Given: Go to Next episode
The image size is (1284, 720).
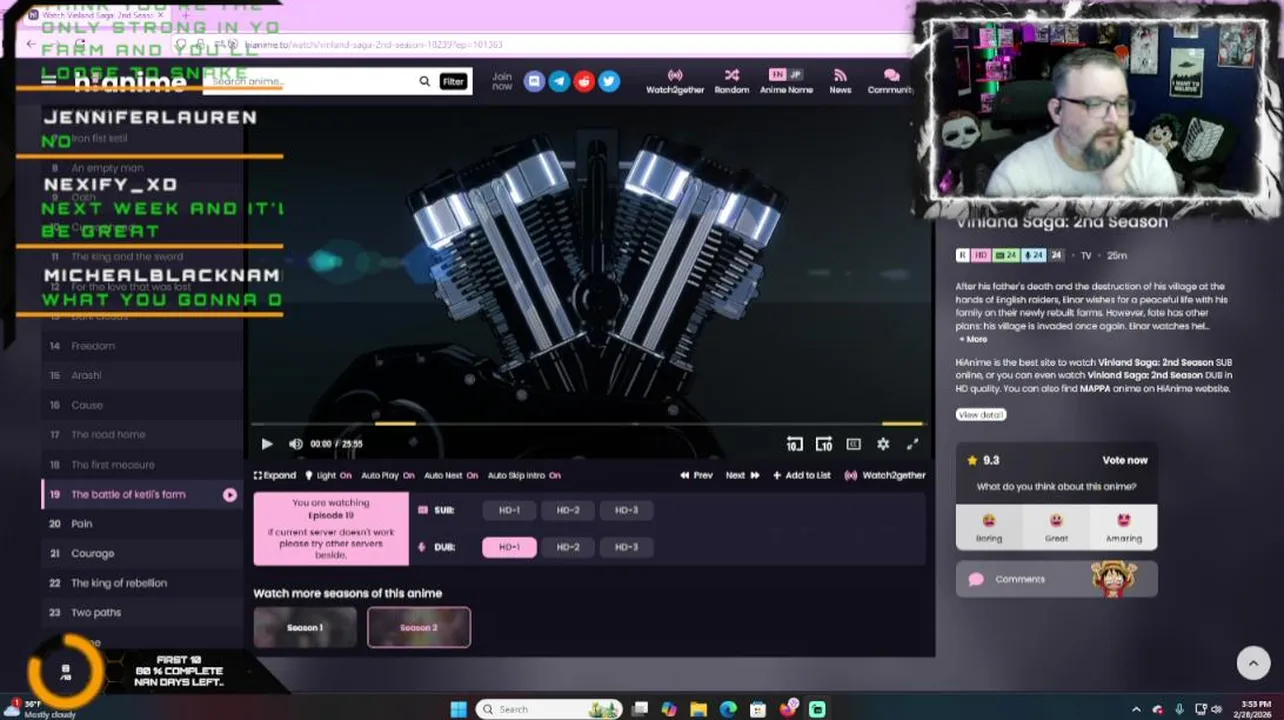Looking at the screenshot, I should (742, 475).
